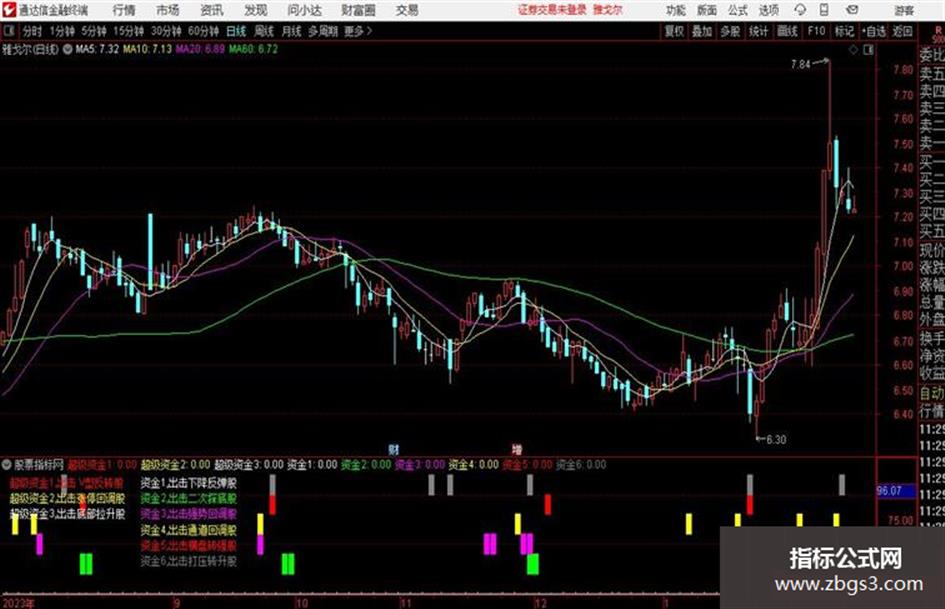Open the 功能 menu
Image resolution: width=945 pixels, height=609 pixels.
676,10
